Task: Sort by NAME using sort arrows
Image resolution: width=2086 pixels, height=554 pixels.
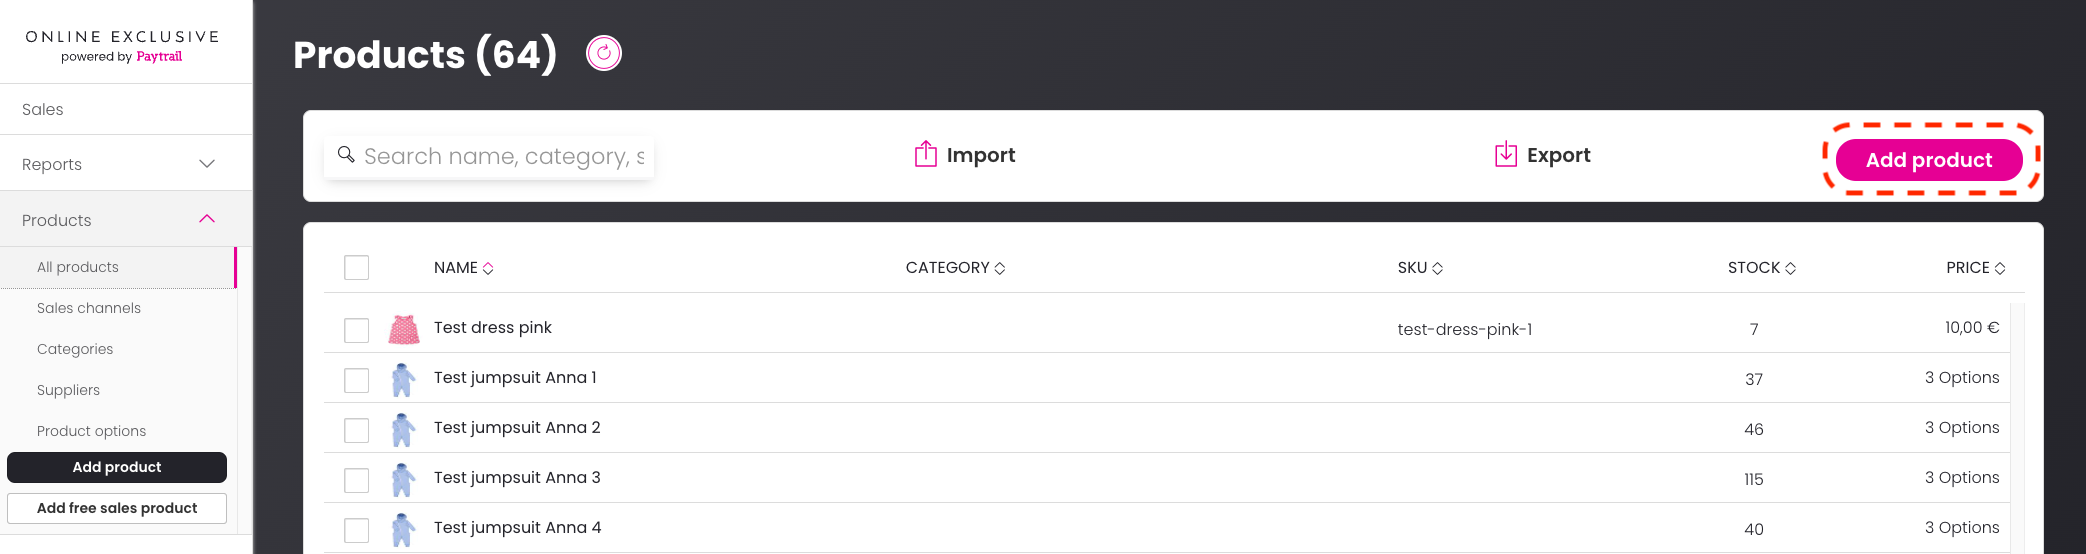Action: [x=488, y=268]
